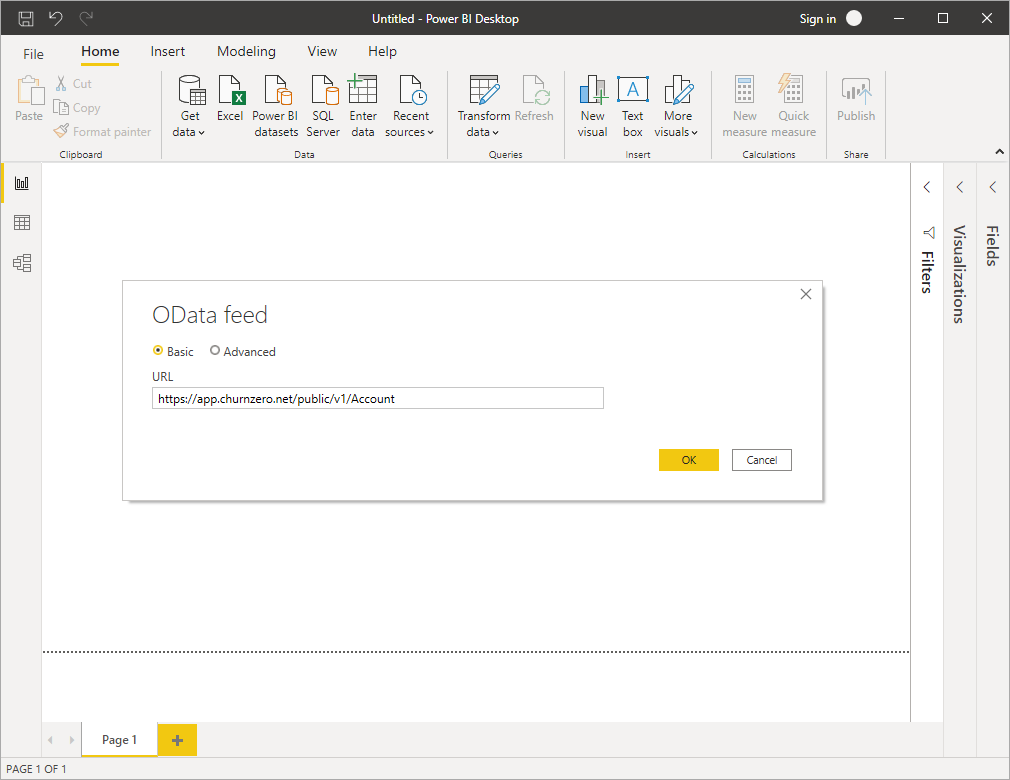This screenshot has width=1010, height=780.
Task: Expand the Filters pane chevron
Action: (x=927, y=187)
